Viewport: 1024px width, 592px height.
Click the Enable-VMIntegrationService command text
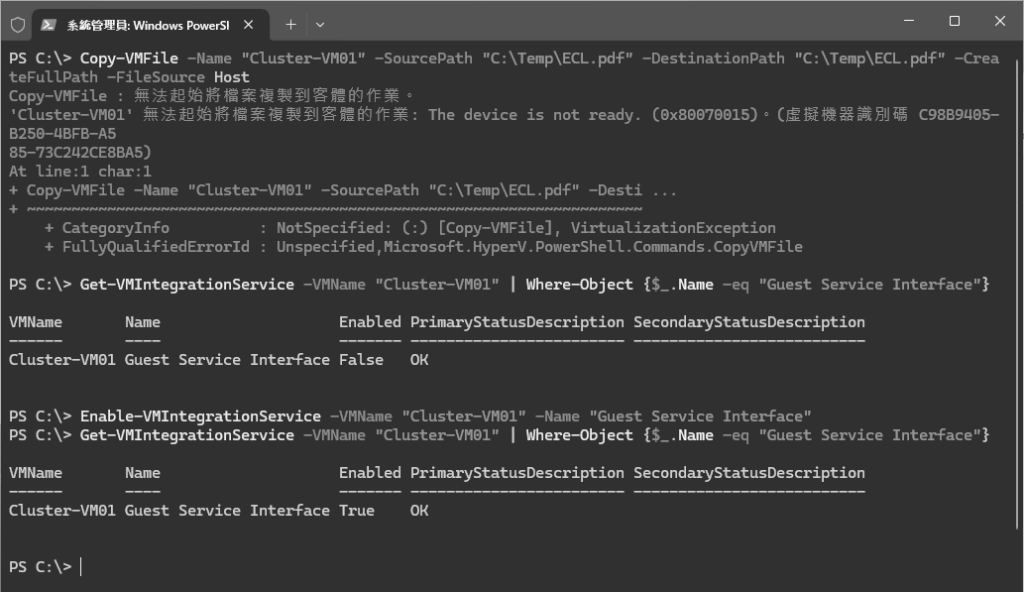[x=200, y=416]
